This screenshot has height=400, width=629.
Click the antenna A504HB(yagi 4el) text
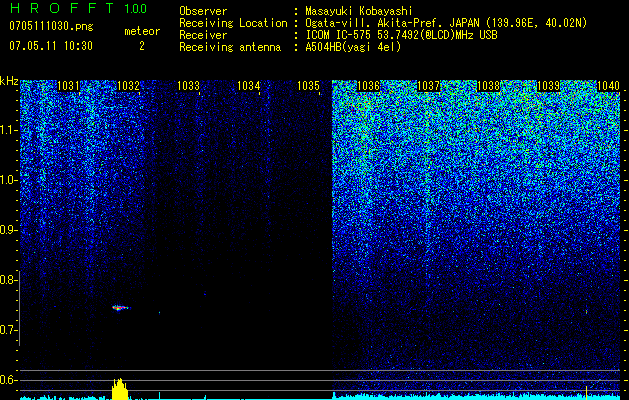click(x=353, y=47)
